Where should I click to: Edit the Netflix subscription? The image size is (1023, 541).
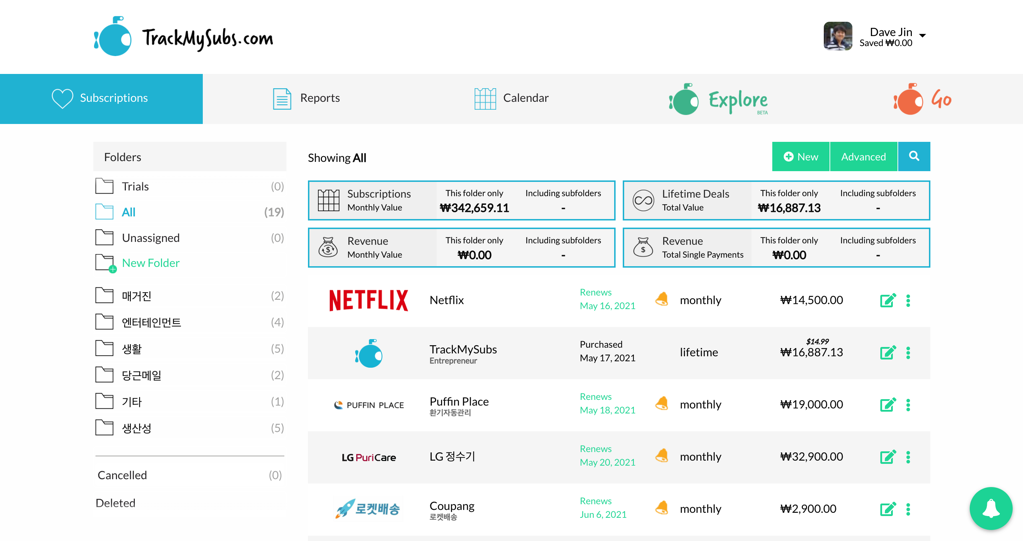click(x=887, y=300)
